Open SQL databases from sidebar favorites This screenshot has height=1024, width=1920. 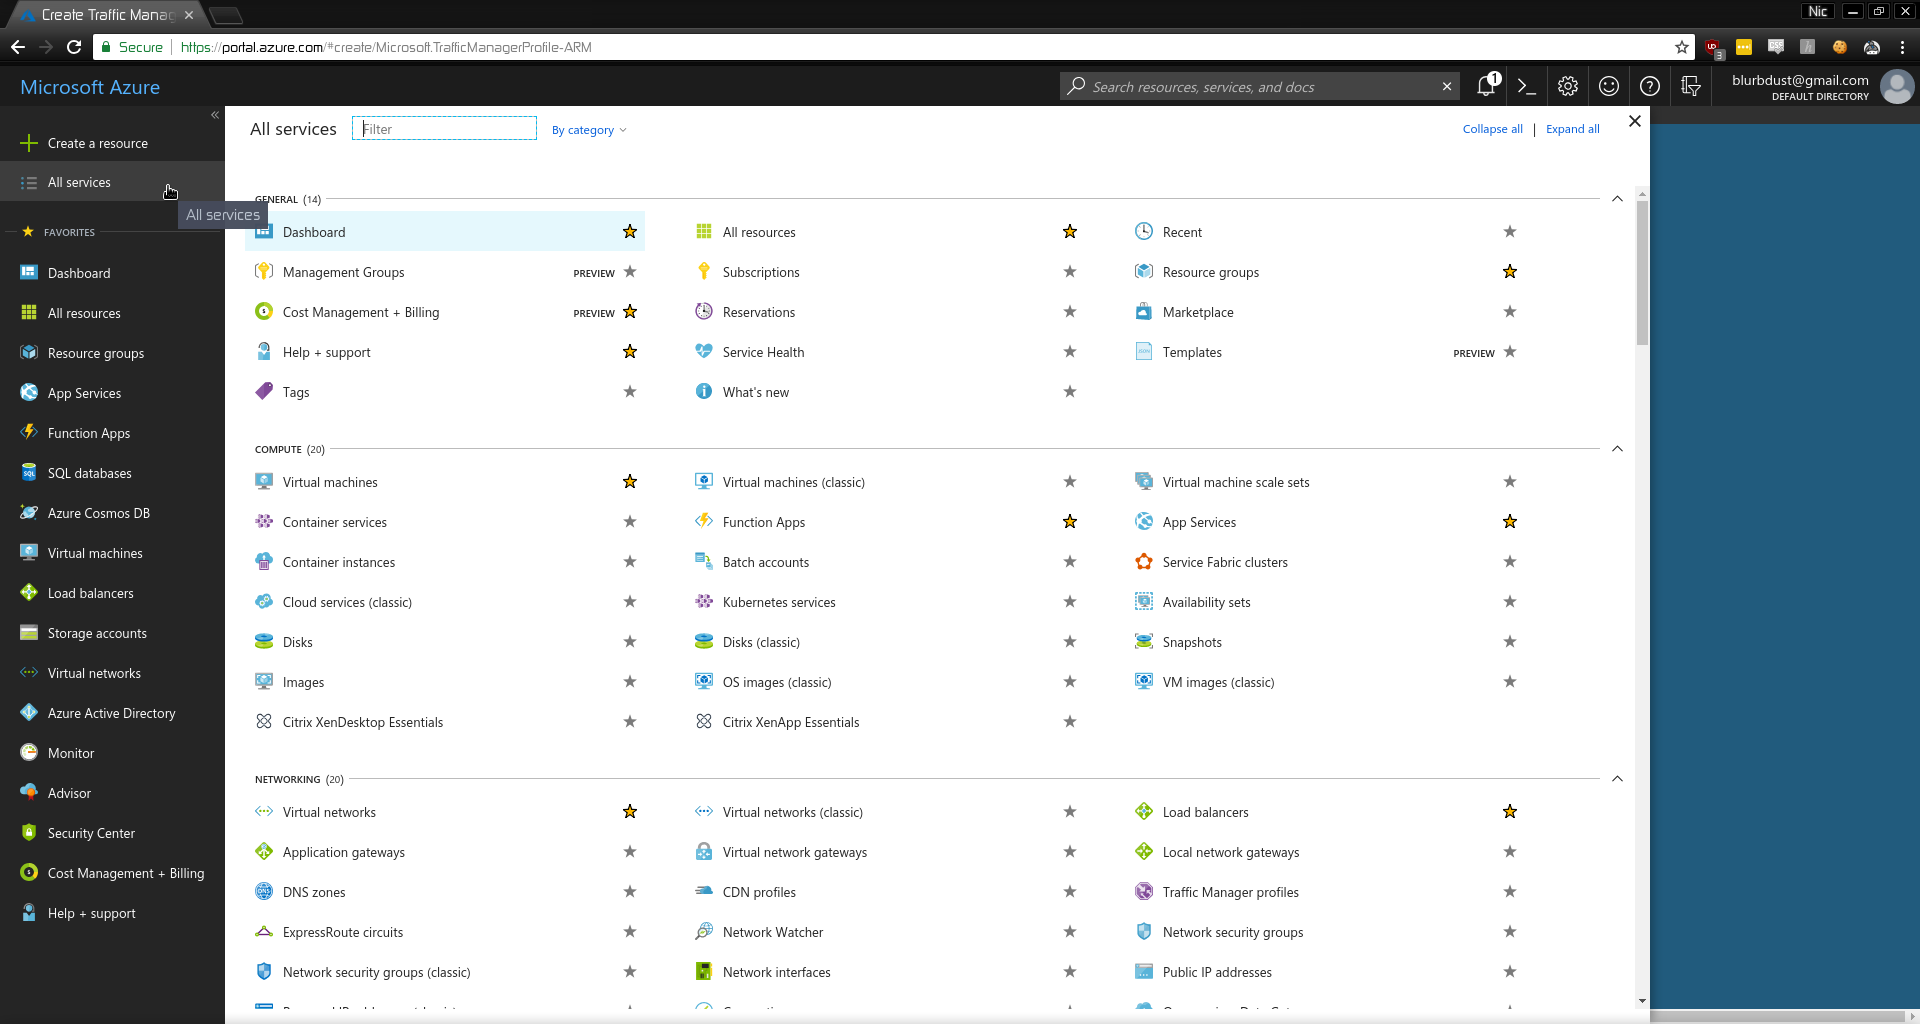point(112,472)
